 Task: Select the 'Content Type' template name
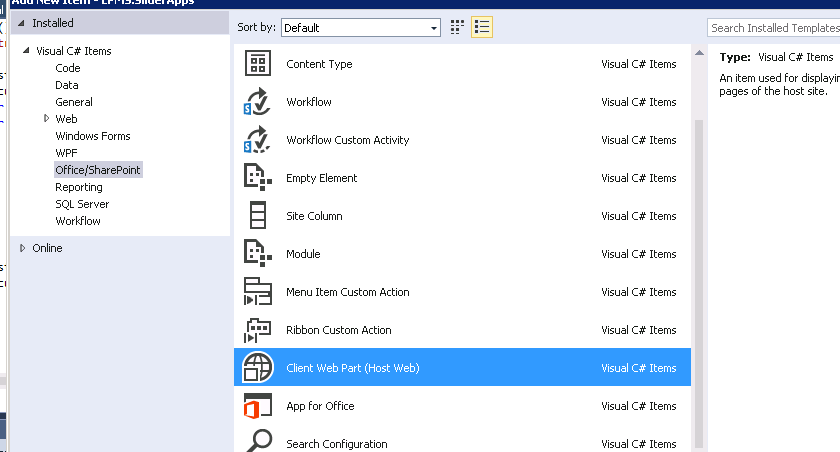[x=319, y=64]
